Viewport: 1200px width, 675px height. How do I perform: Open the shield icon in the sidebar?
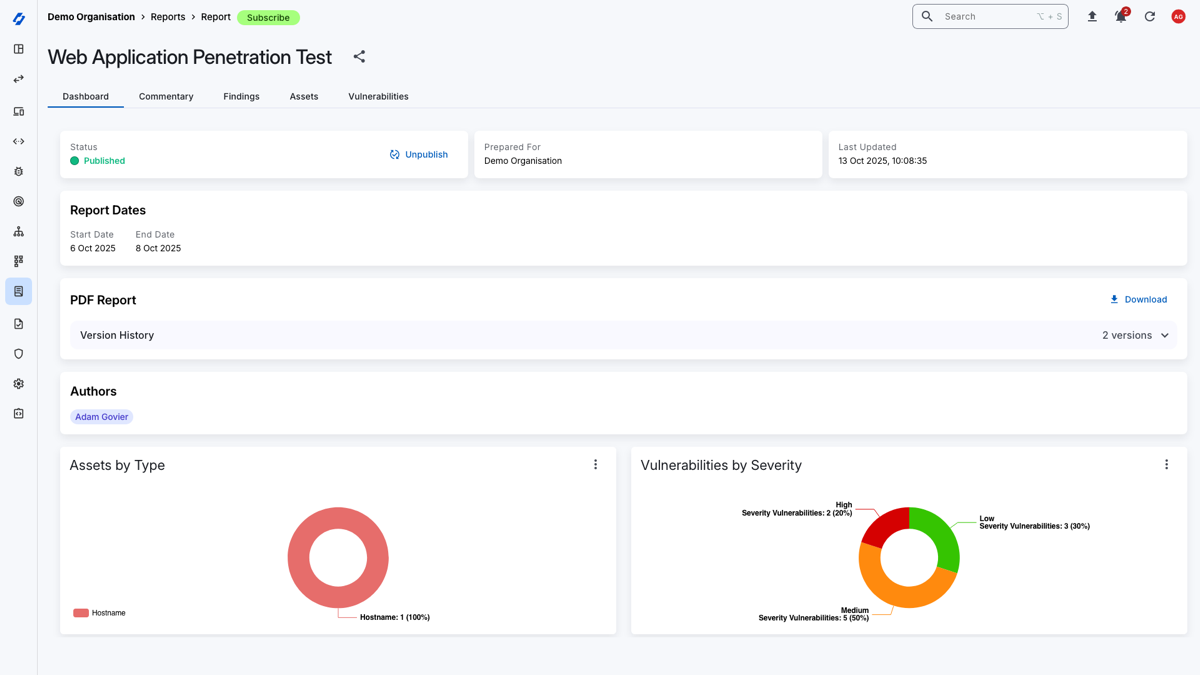point(19,354)
